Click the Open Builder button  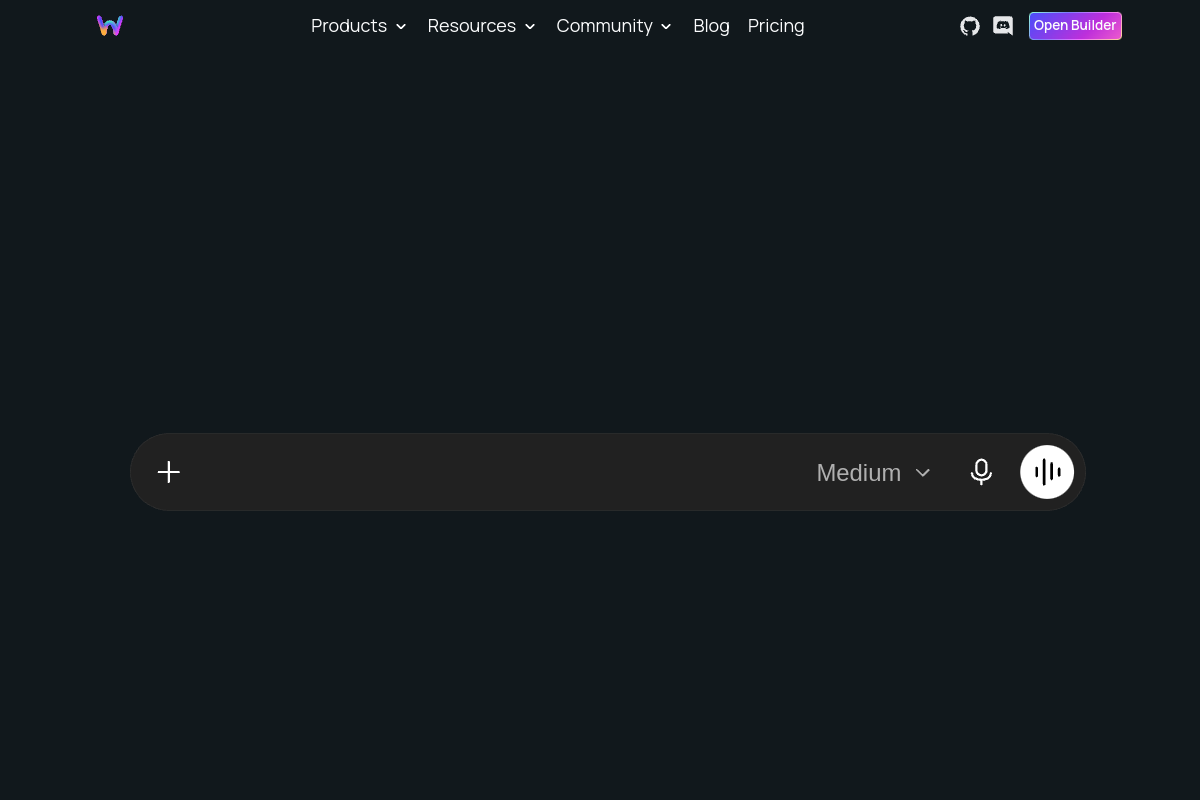1075,26
